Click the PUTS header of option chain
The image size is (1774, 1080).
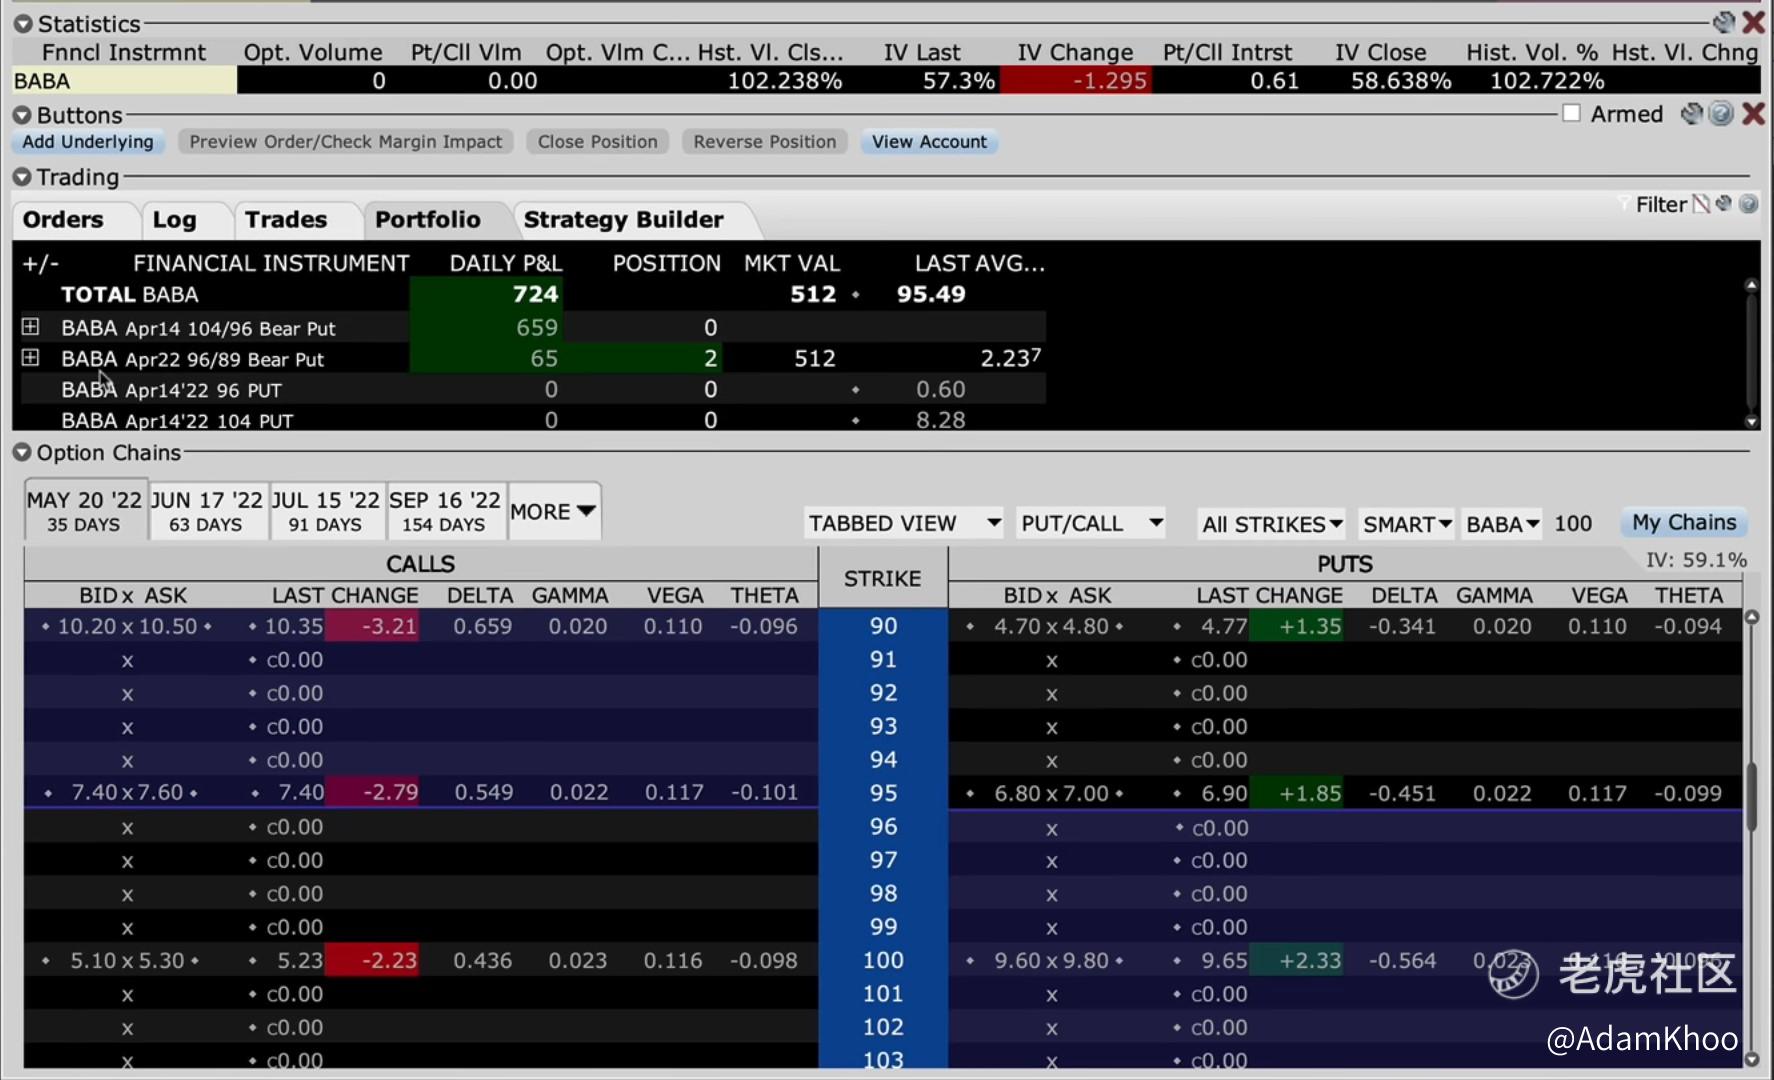point(1345,564)
